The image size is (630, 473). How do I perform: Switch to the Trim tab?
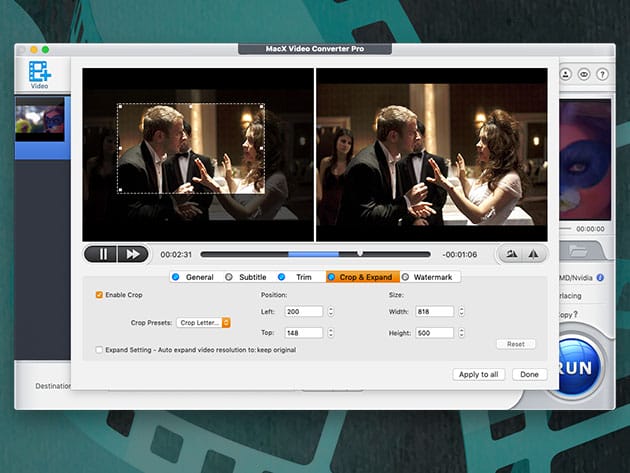[x=282, y=277]
